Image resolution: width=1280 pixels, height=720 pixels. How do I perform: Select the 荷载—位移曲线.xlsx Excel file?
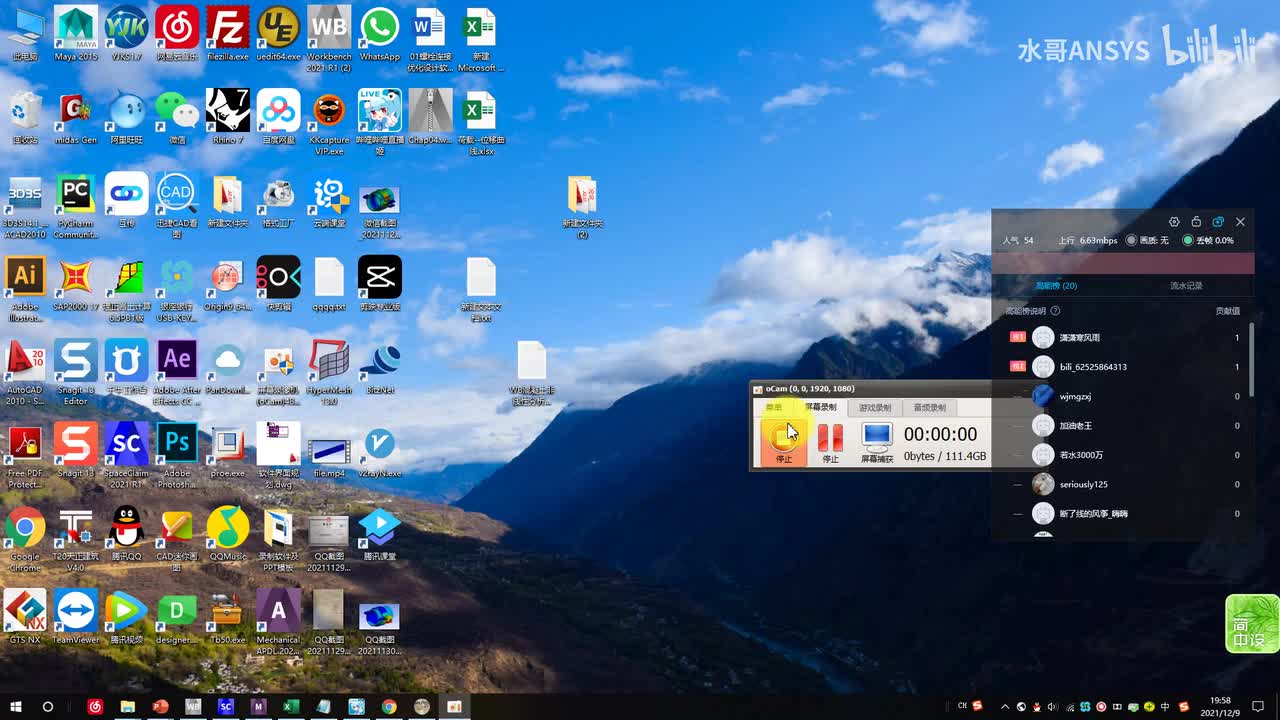(480, 123)
